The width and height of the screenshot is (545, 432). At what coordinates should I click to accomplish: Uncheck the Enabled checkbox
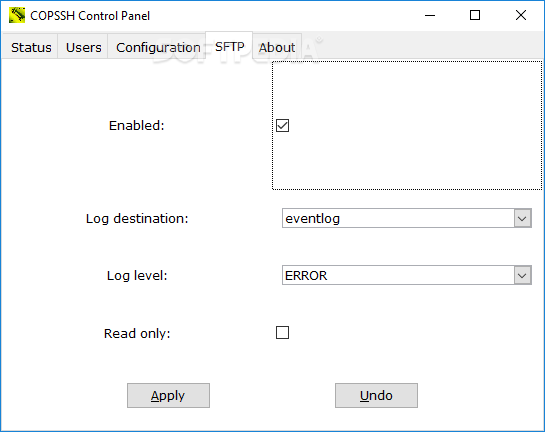click(x=282, y=125)
